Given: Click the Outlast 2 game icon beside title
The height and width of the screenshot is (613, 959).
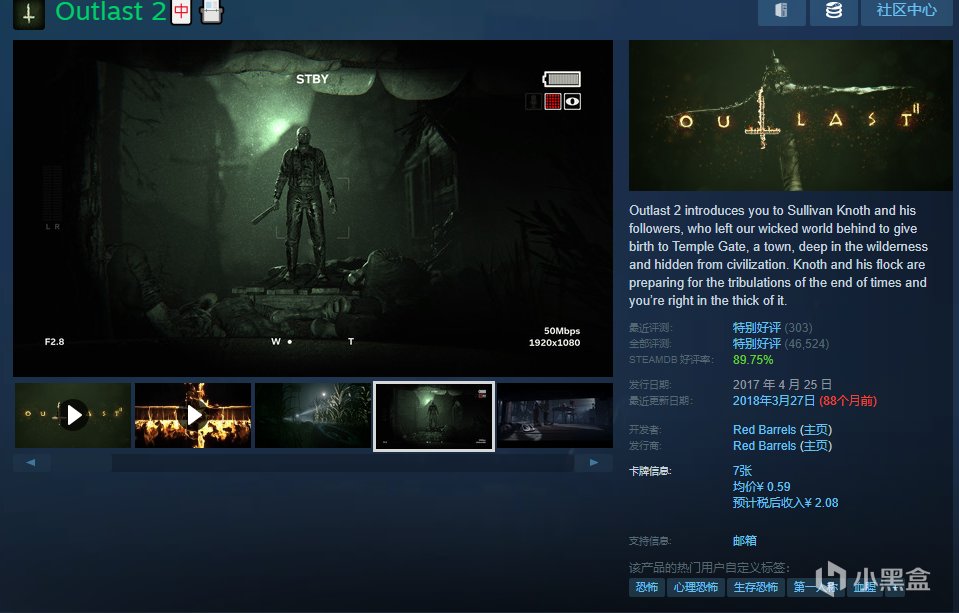Looking at the screenshot, I should click(29, 13).
